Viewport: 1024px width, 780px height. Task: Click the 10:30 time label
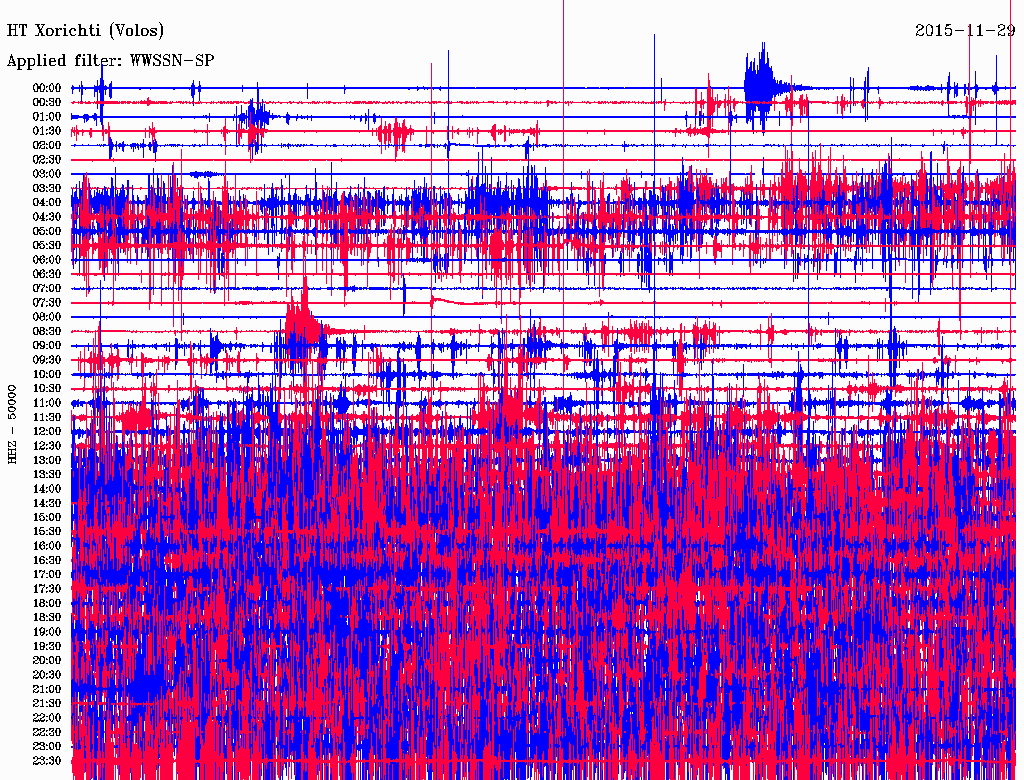pyautogui.click(x=47, y=389)
